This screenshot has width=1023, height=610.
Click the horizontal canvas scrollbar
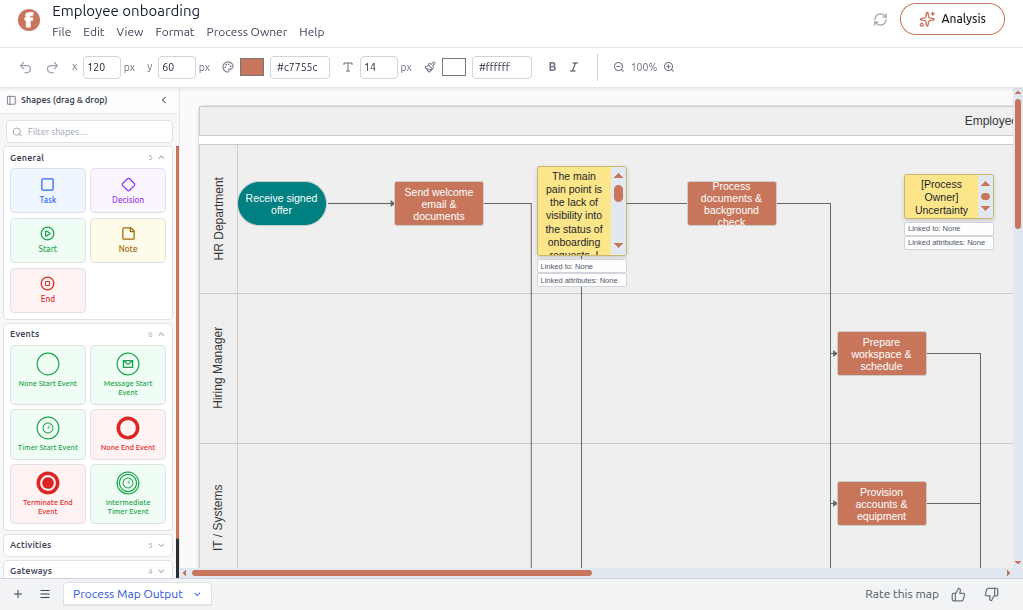click(x=391, y=573)
